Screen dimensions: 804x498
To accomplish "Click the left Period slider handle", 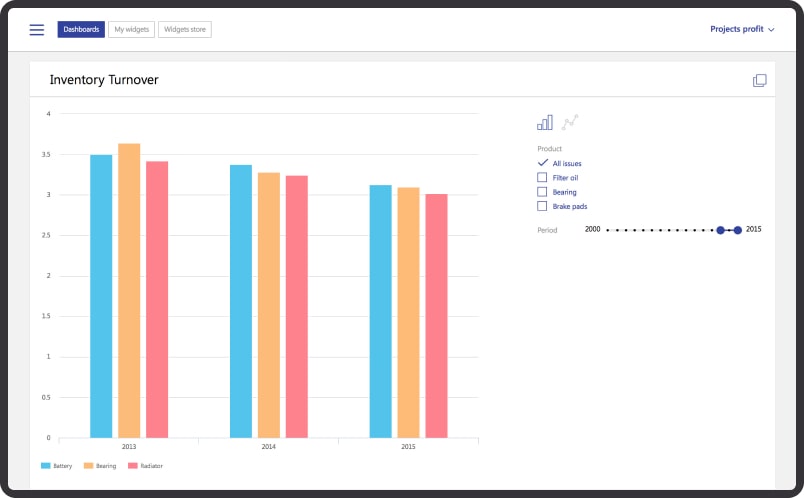I will [720, 230].
